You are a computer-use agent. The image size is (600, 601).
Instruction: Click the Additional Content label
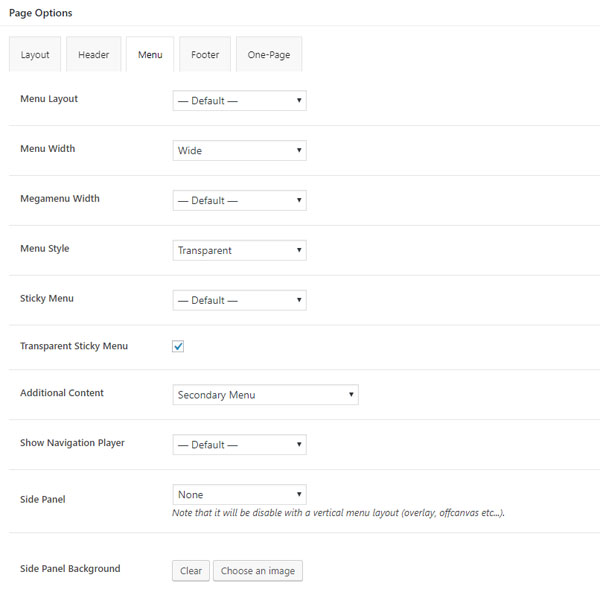[x=62, y=393]
